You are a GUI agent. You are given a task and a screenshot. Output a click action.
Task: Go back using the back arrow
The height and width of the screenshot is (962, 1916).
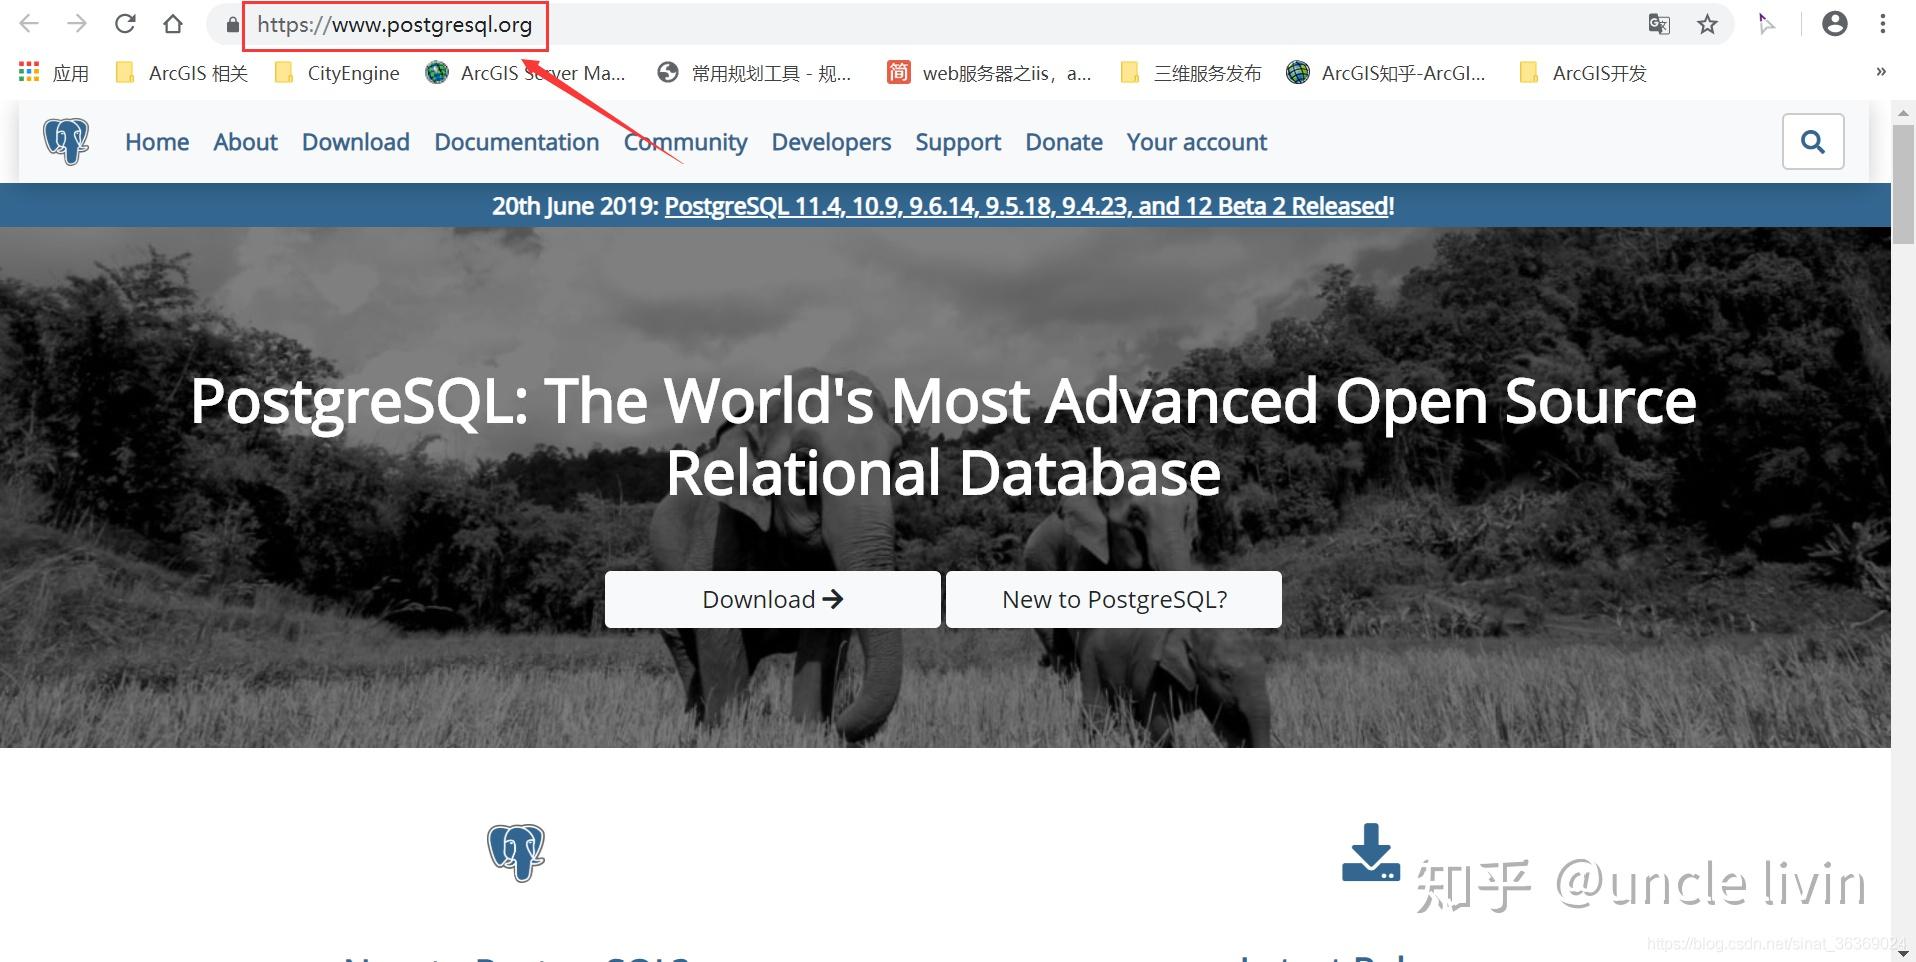click(27, 23)
